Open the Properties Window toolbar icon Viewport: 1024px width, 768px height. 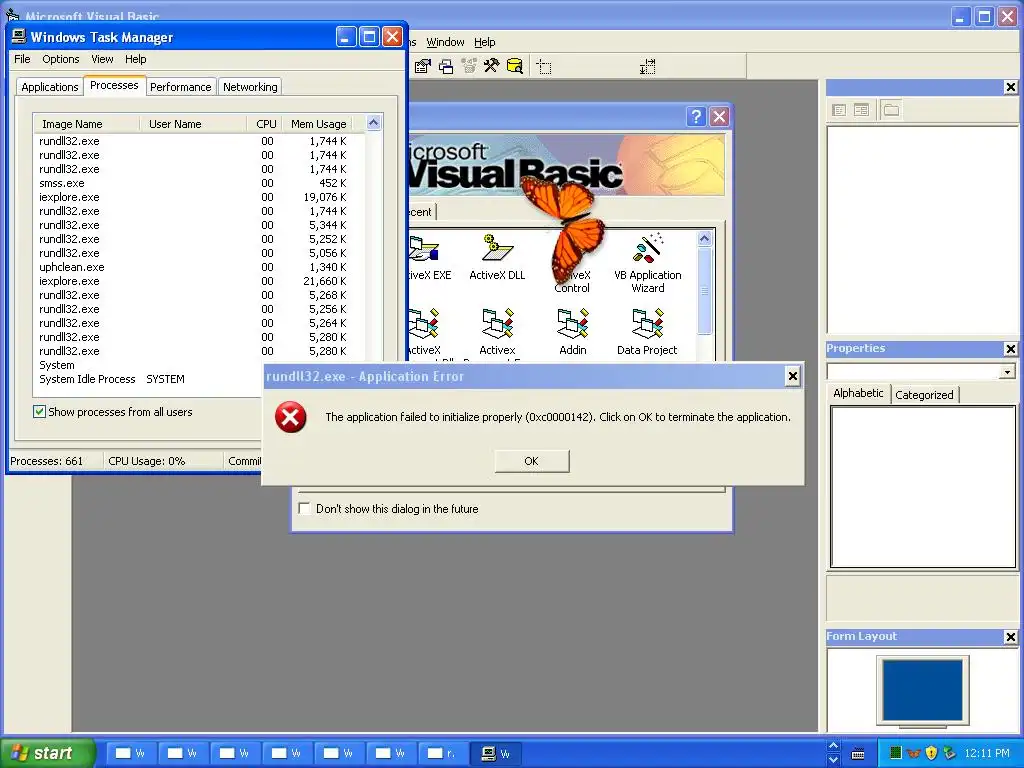click(x=423, y=66)
